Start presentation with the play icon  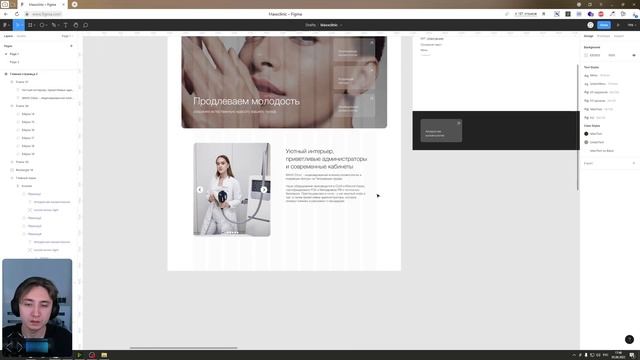tap(618, 25)
